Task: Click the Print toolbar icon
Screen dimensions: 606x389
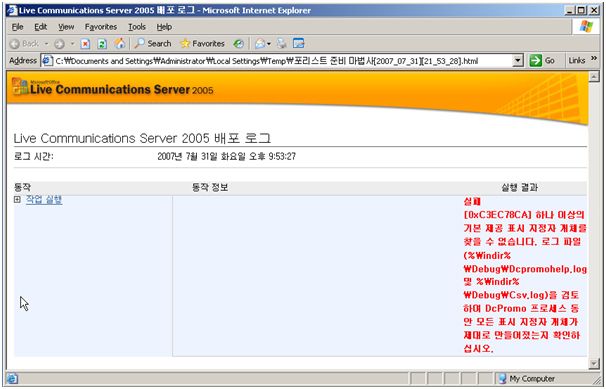Action: (x=282, y=44)
